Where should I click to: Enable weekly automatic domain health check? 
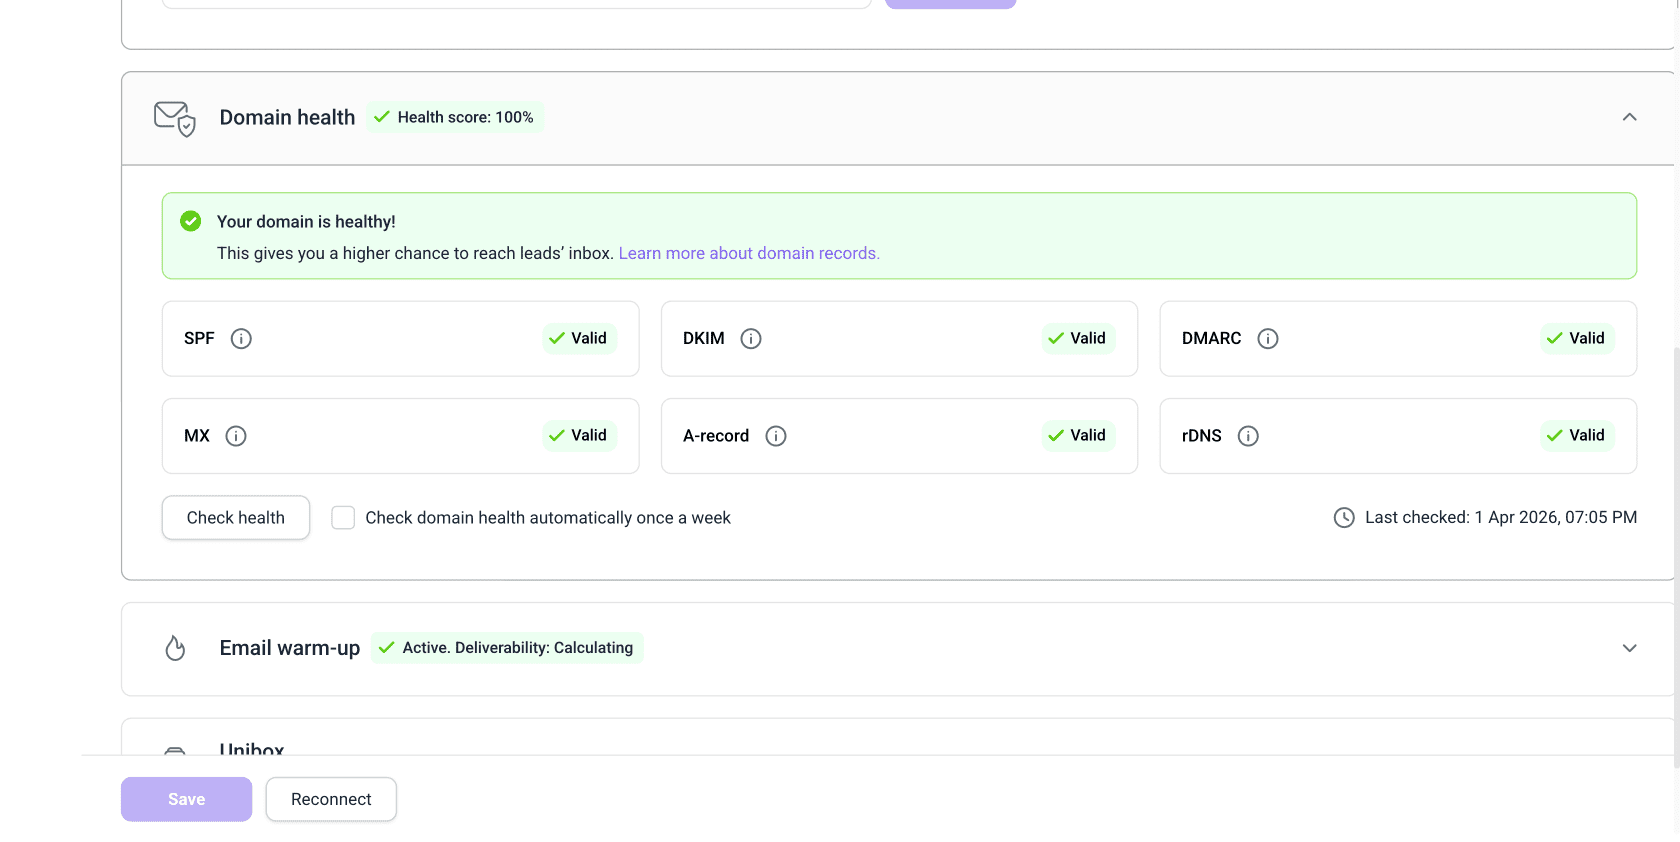(343, 518)
